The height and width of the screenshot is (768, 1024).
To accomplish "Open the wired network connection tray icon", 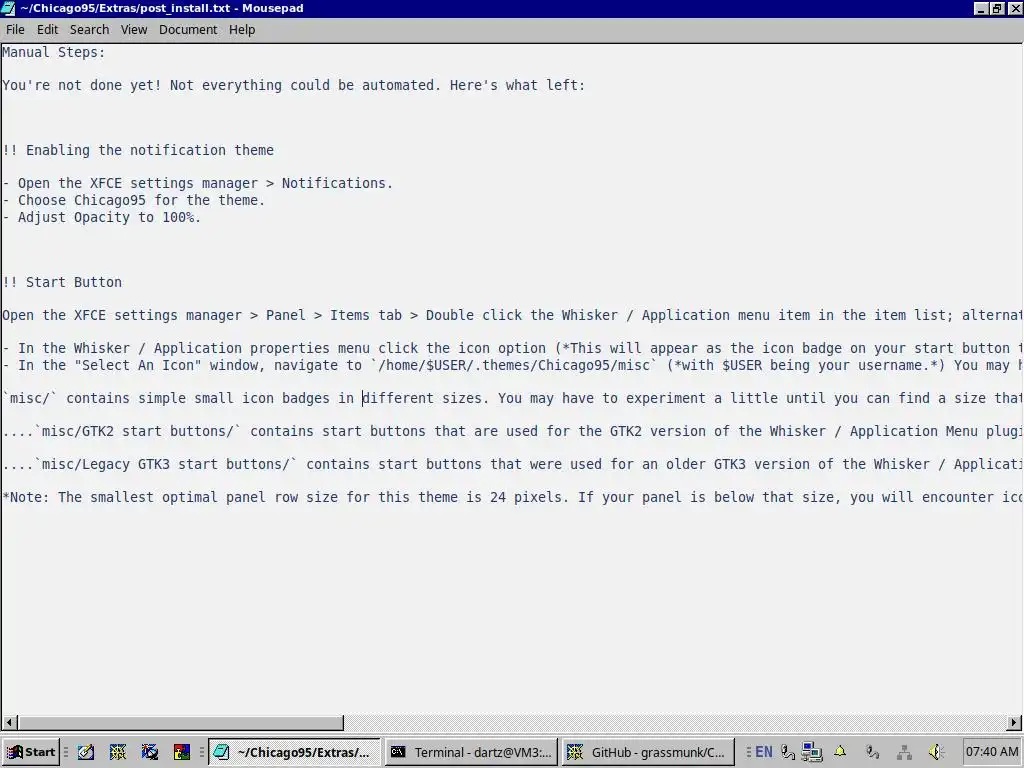I will click(x=904, y=753).
